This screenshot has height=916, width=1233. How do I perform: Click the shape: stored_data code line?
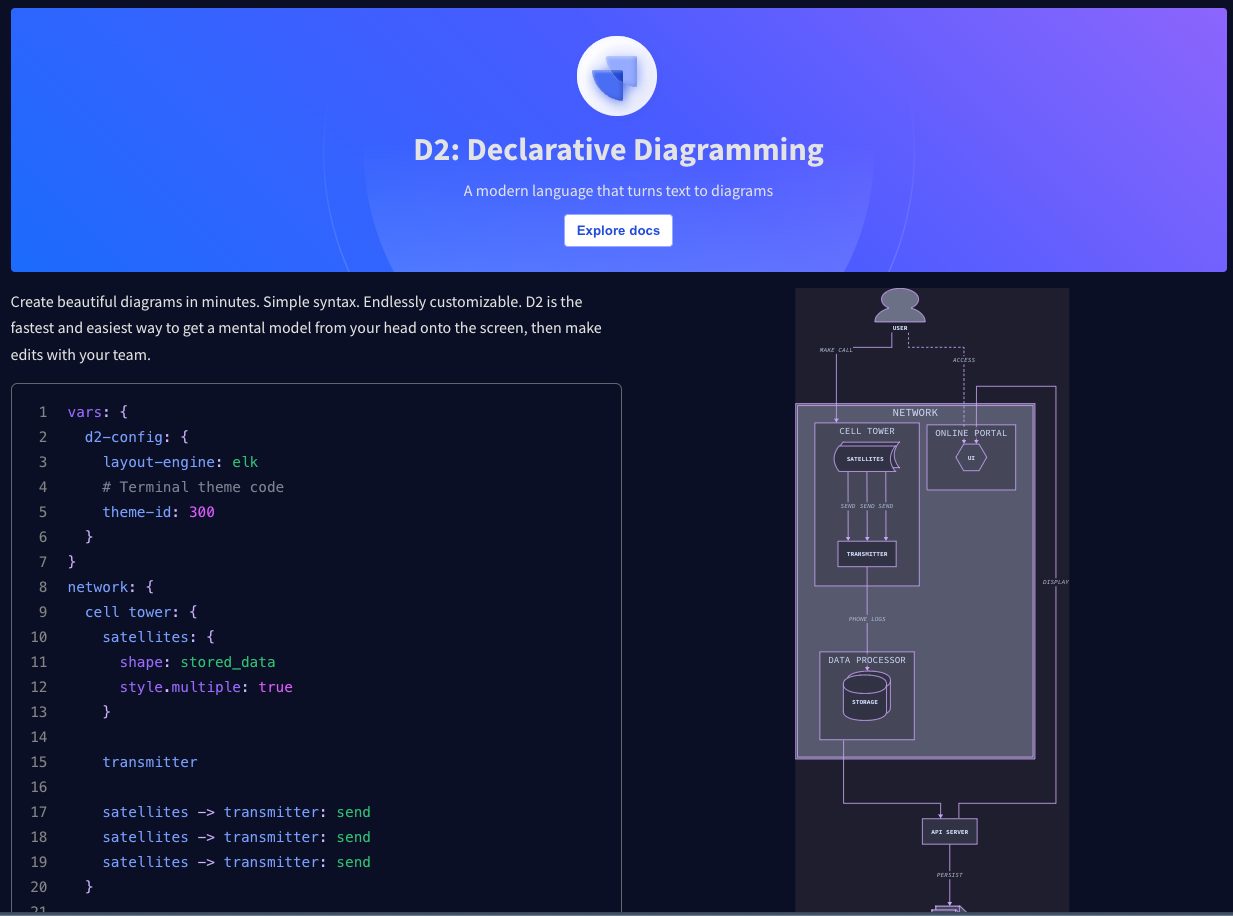pyautogui.click(x=197, y=662)
